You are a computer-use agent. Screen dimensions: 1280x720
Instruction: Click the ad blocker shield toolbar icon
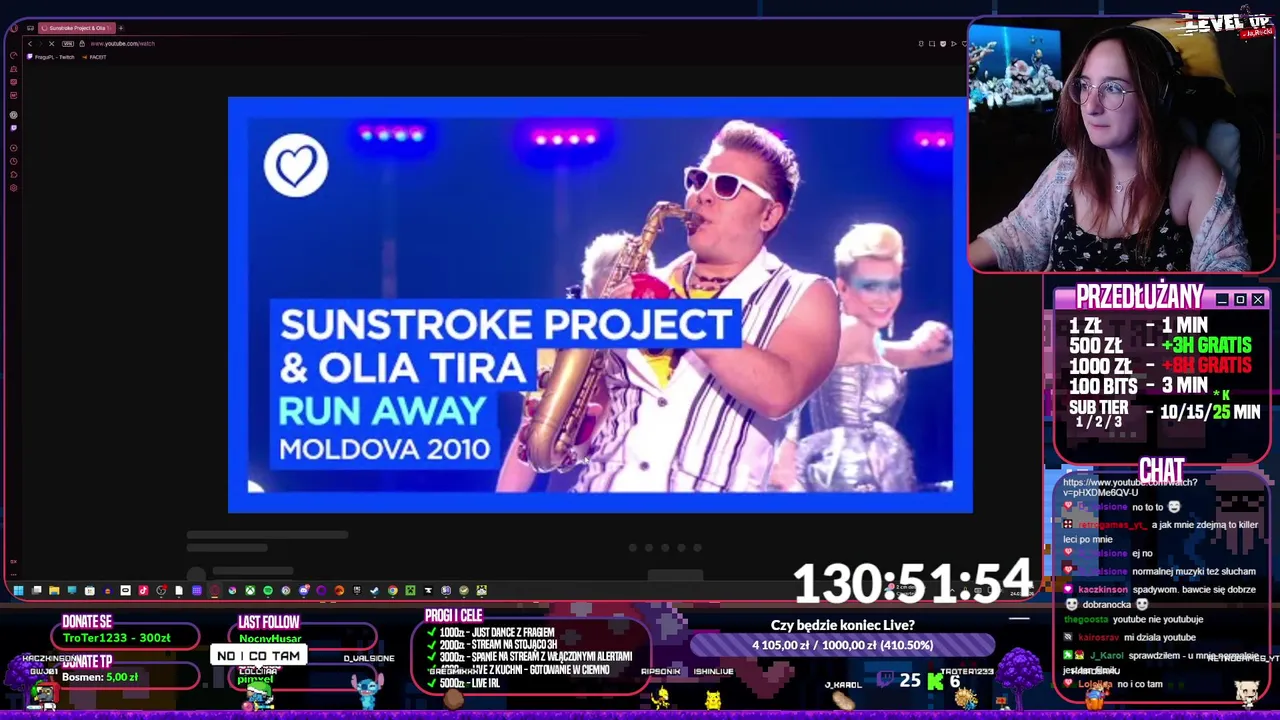(x=943, y=44)
